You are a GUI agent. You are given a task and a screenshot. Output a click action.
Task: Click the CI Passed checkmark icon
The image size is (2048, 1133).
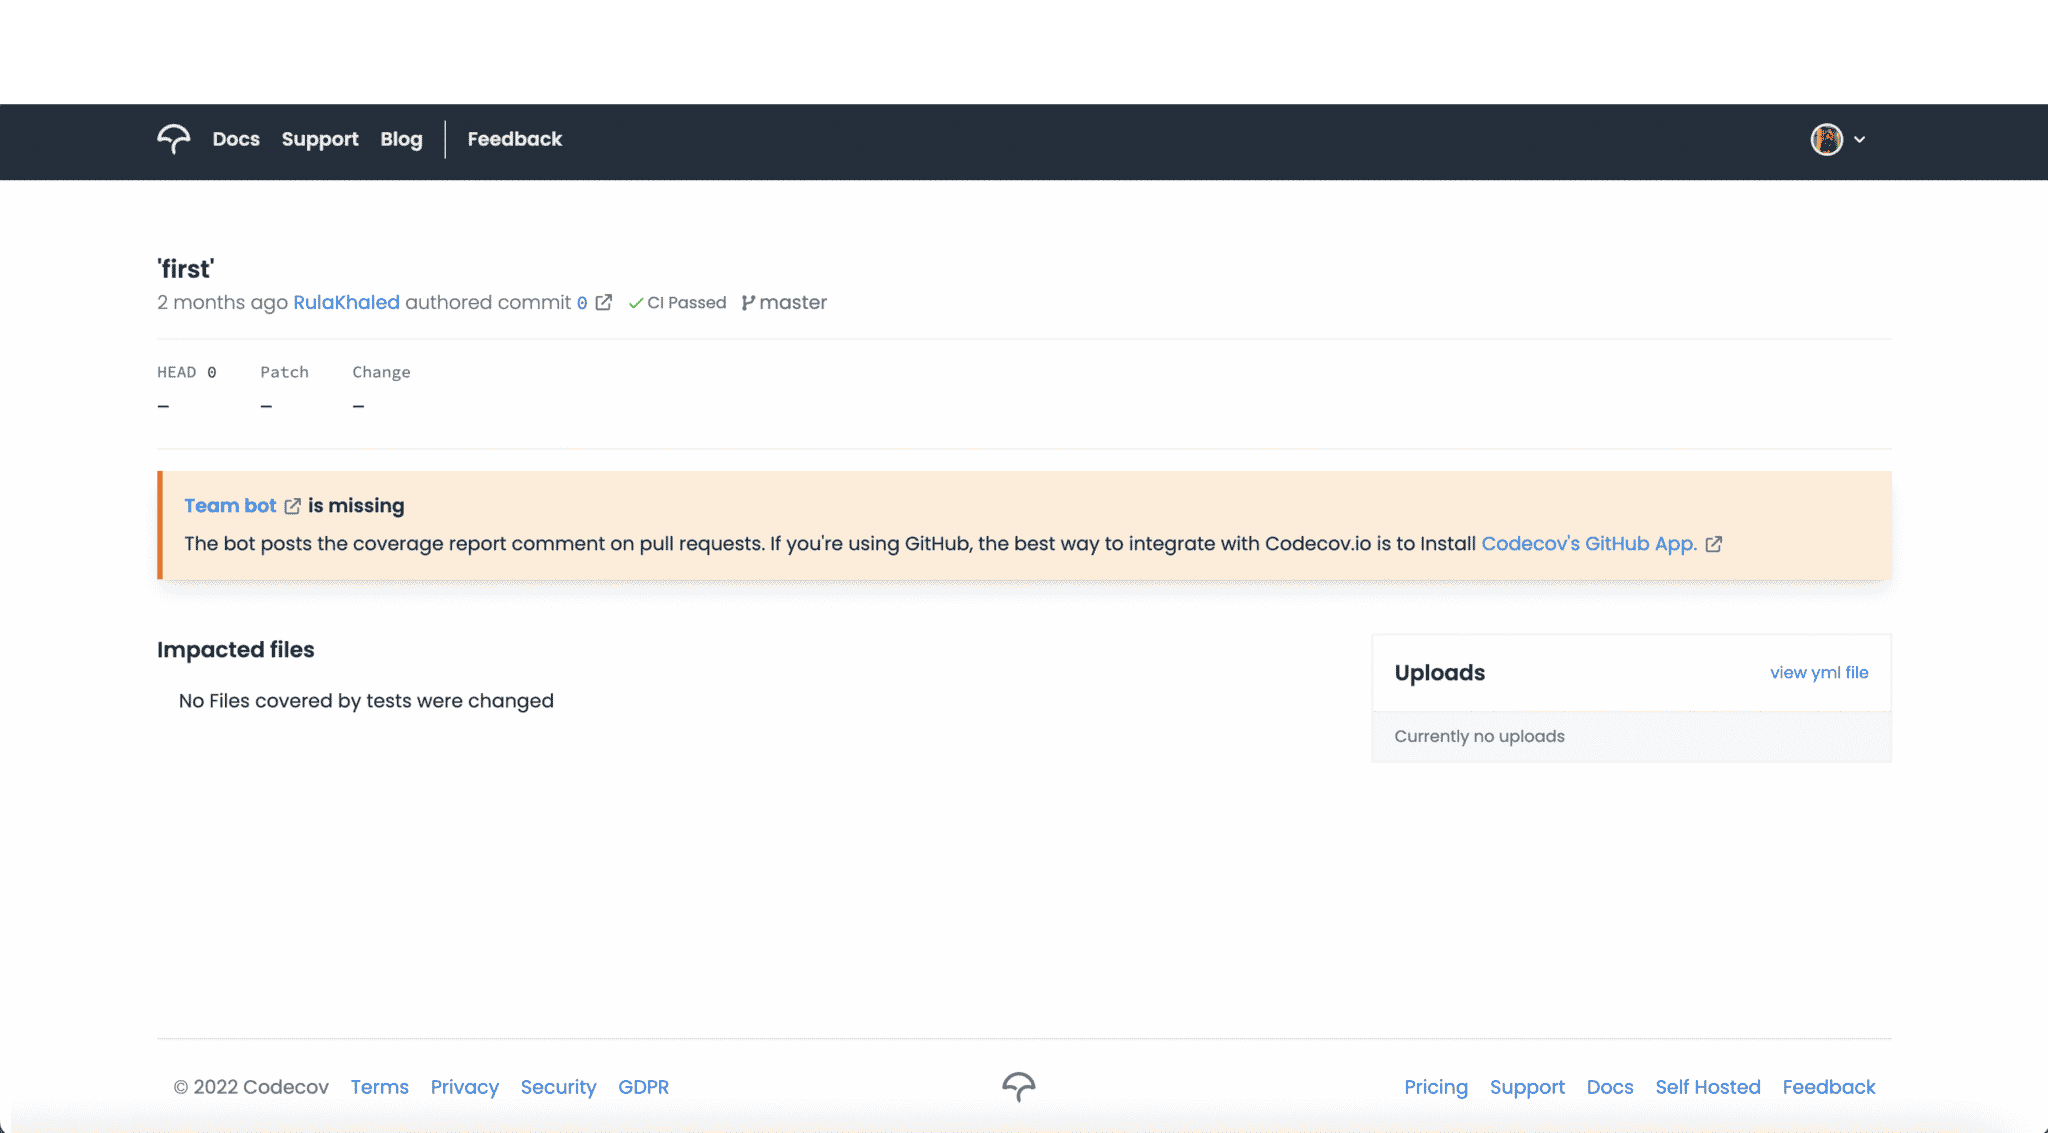click(636, 302)
